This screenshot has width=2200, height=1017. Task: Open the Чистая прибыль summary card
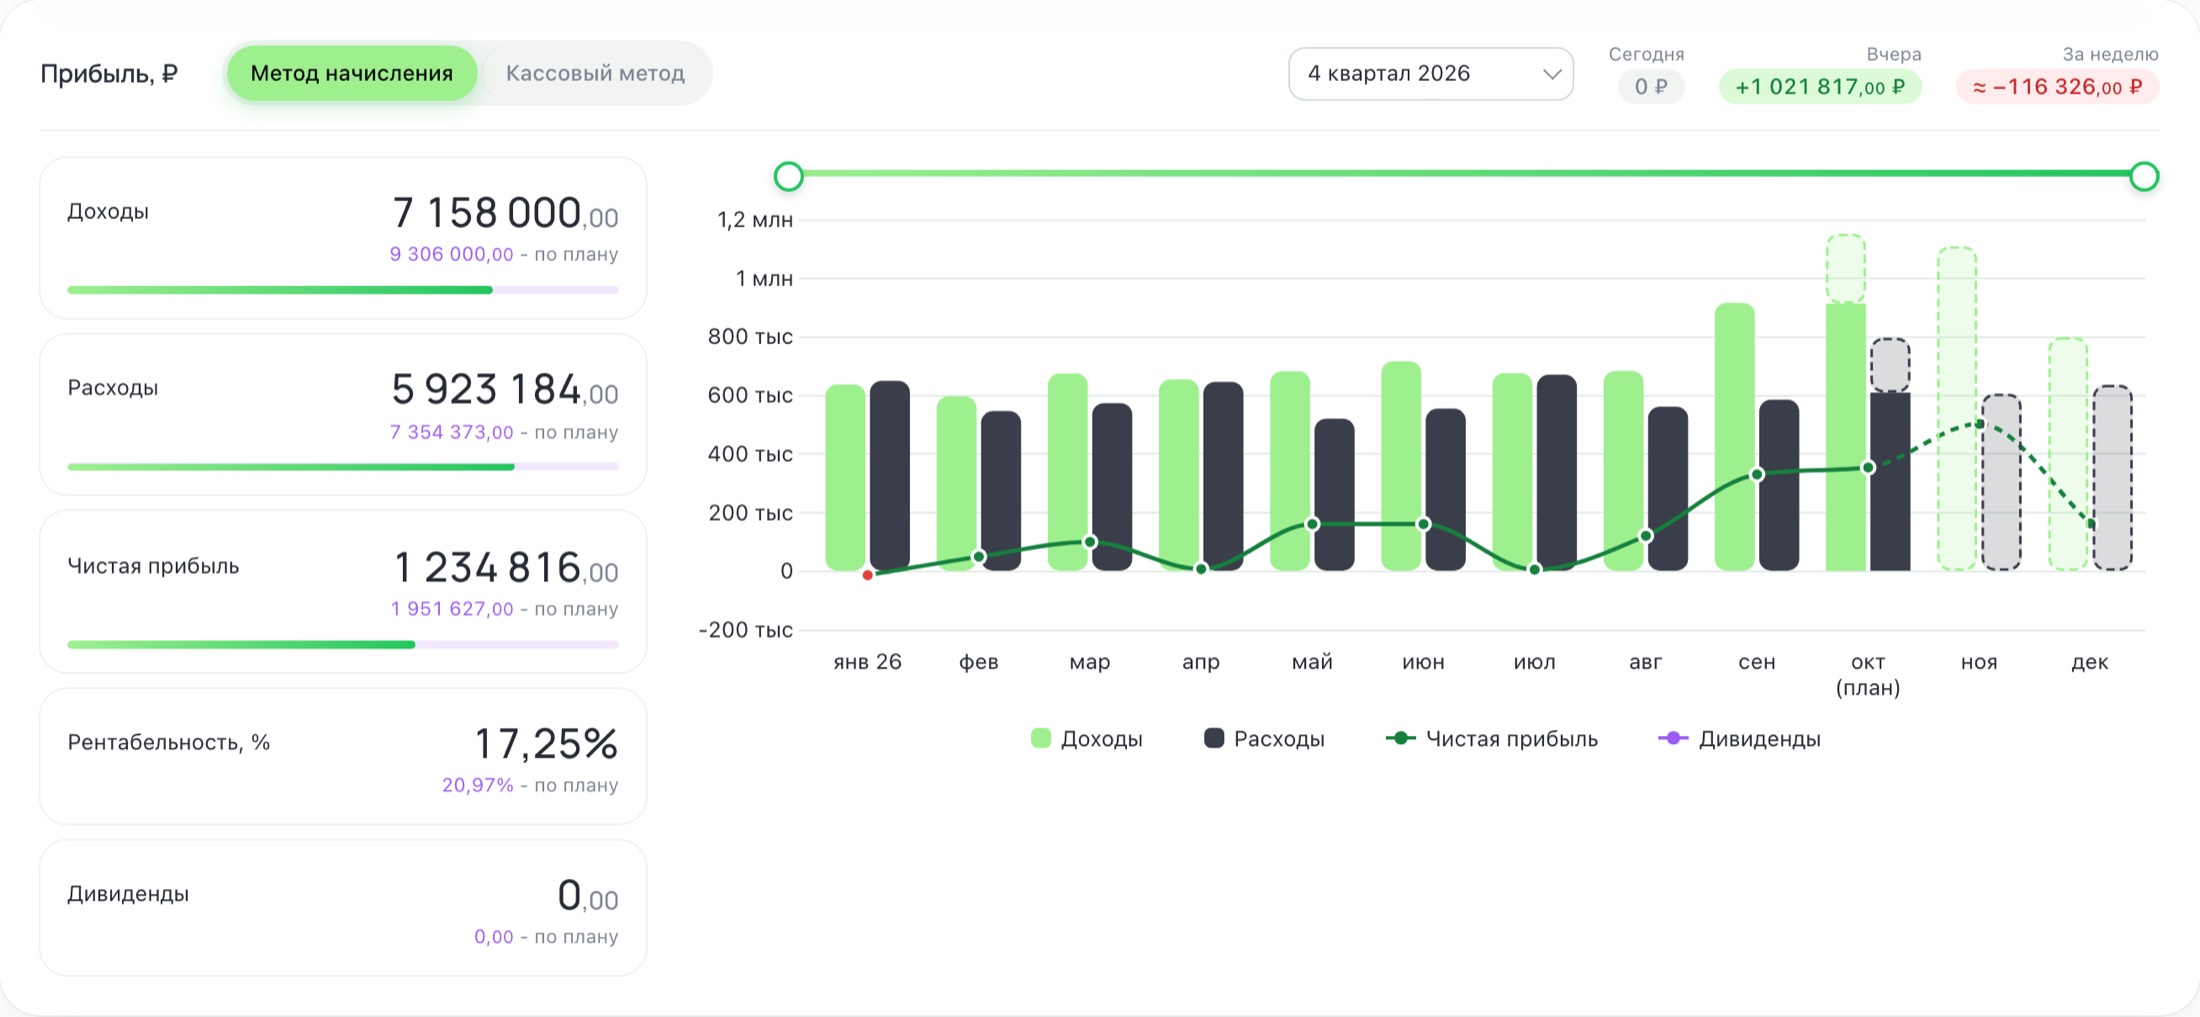pyautogui.click(x=343, y=592)
